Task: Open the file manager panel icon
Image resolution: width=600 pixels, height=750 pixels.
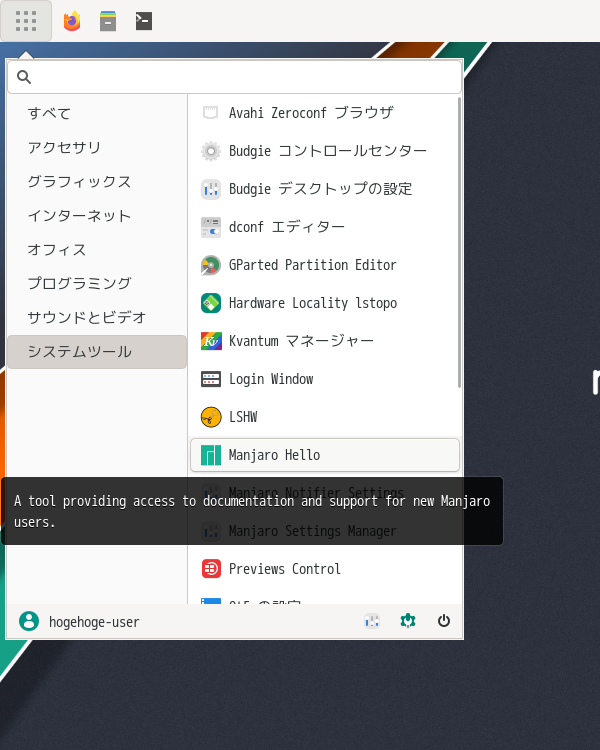Action: click(x=108, y=21)
